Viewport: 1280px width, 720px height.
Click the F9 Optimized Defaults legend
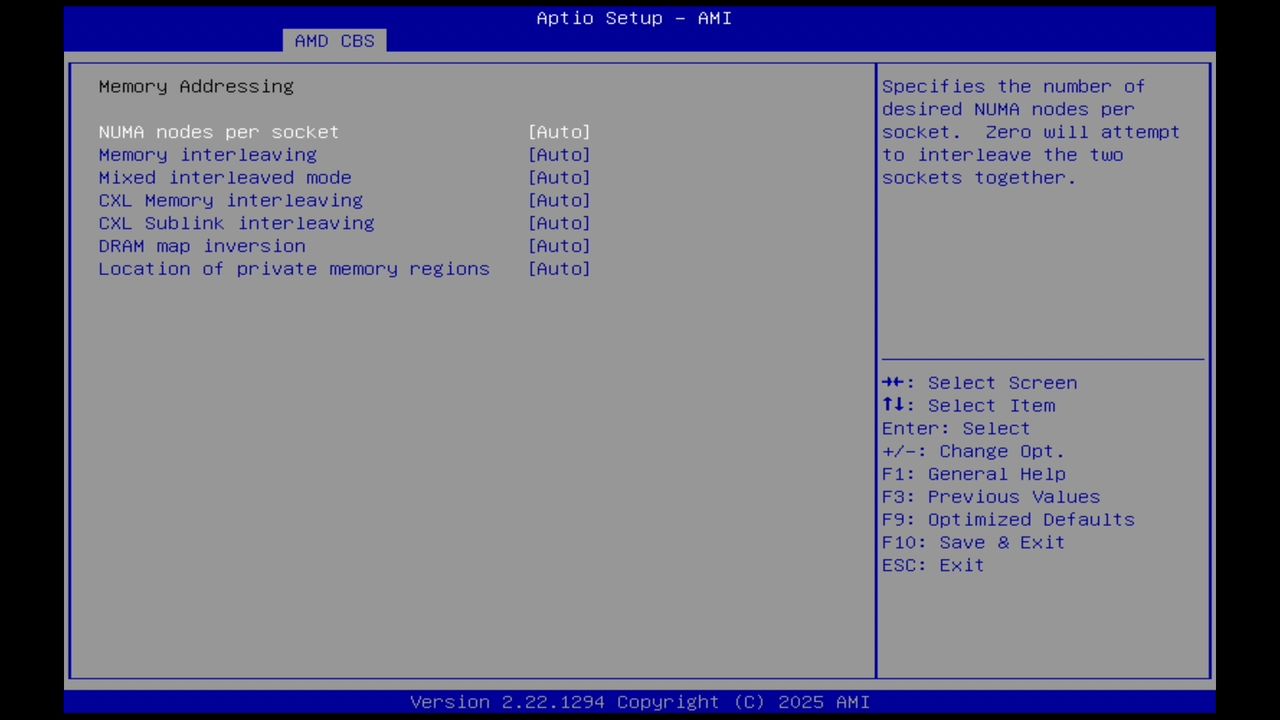[1007, 519]
